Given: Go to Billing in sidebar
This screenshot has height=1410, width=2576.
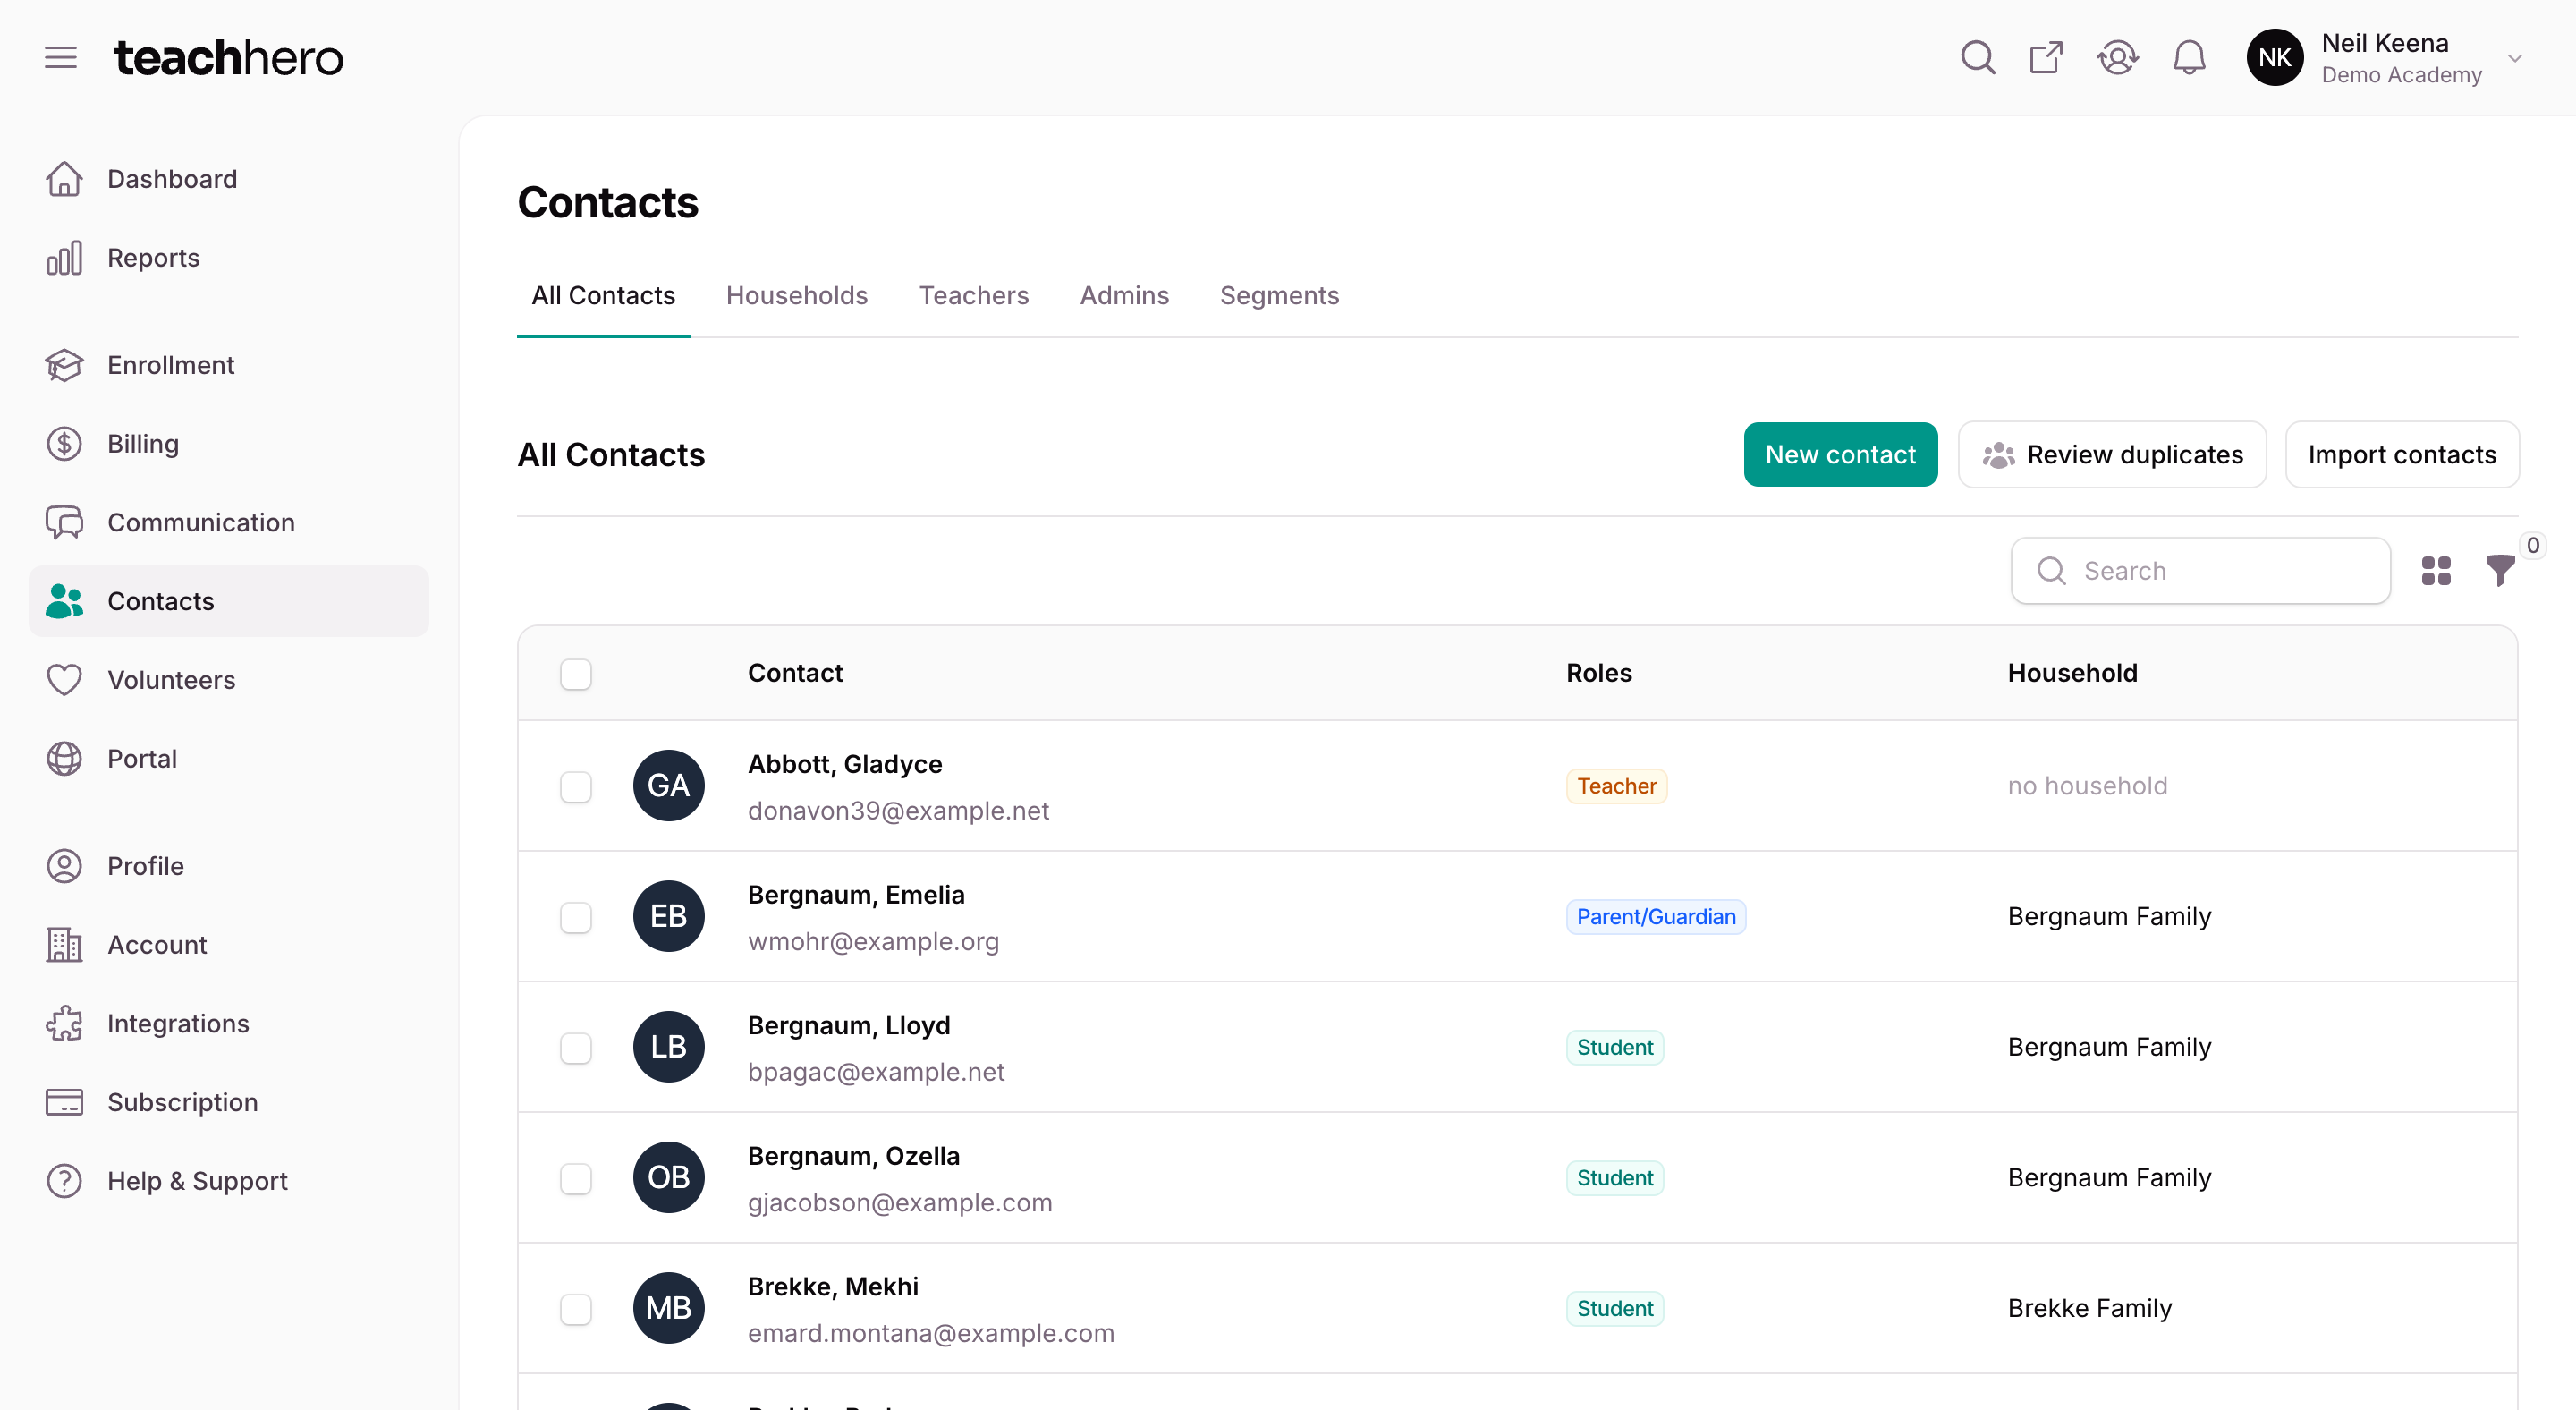Looking at the screenshot, I should tap(229, 444).
